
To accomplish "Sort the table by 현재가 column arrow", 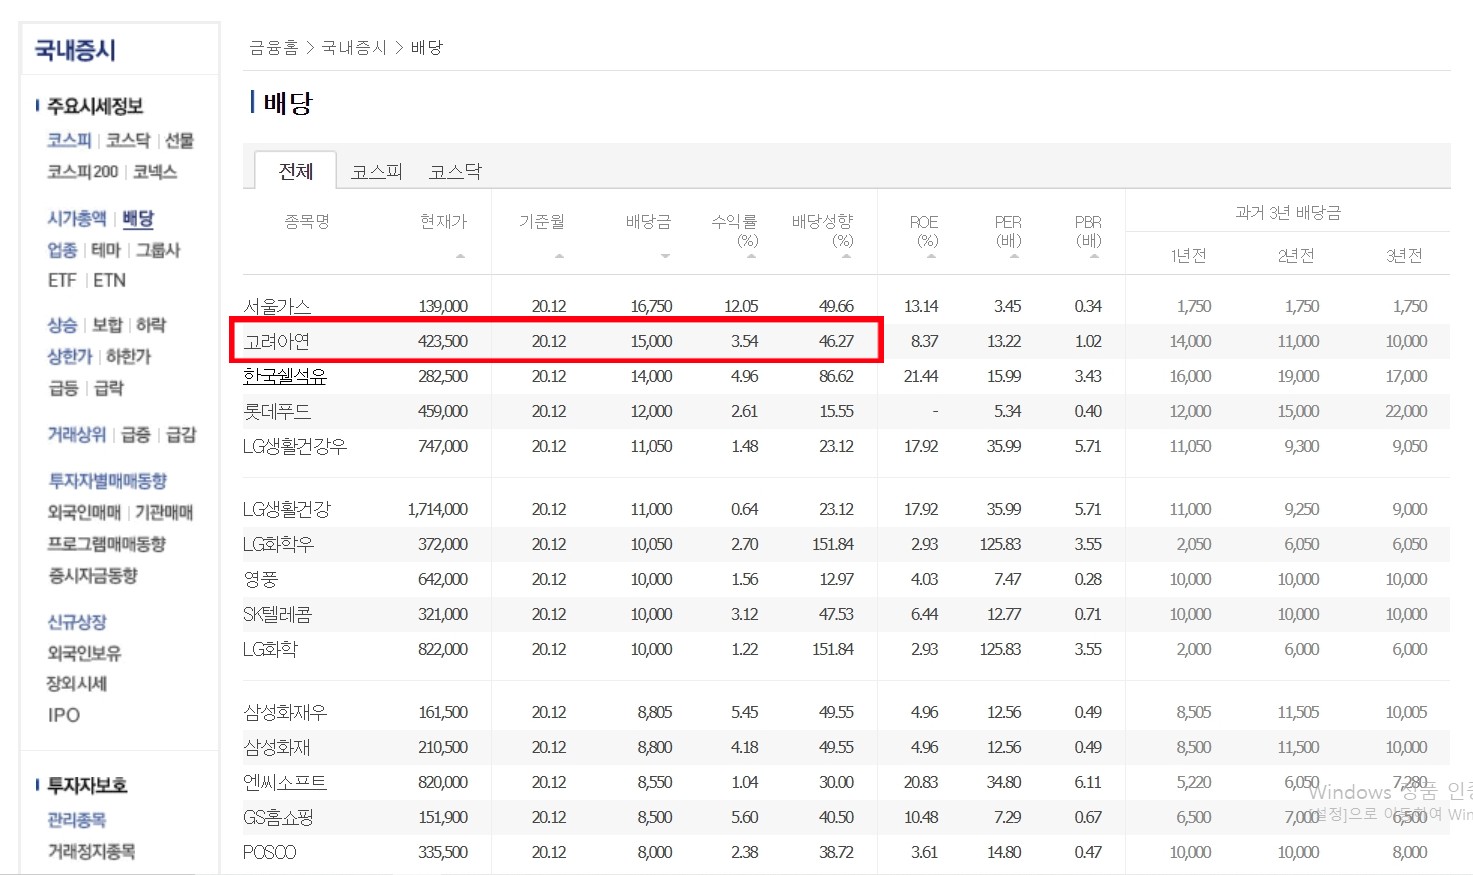I will click(460, 257).
